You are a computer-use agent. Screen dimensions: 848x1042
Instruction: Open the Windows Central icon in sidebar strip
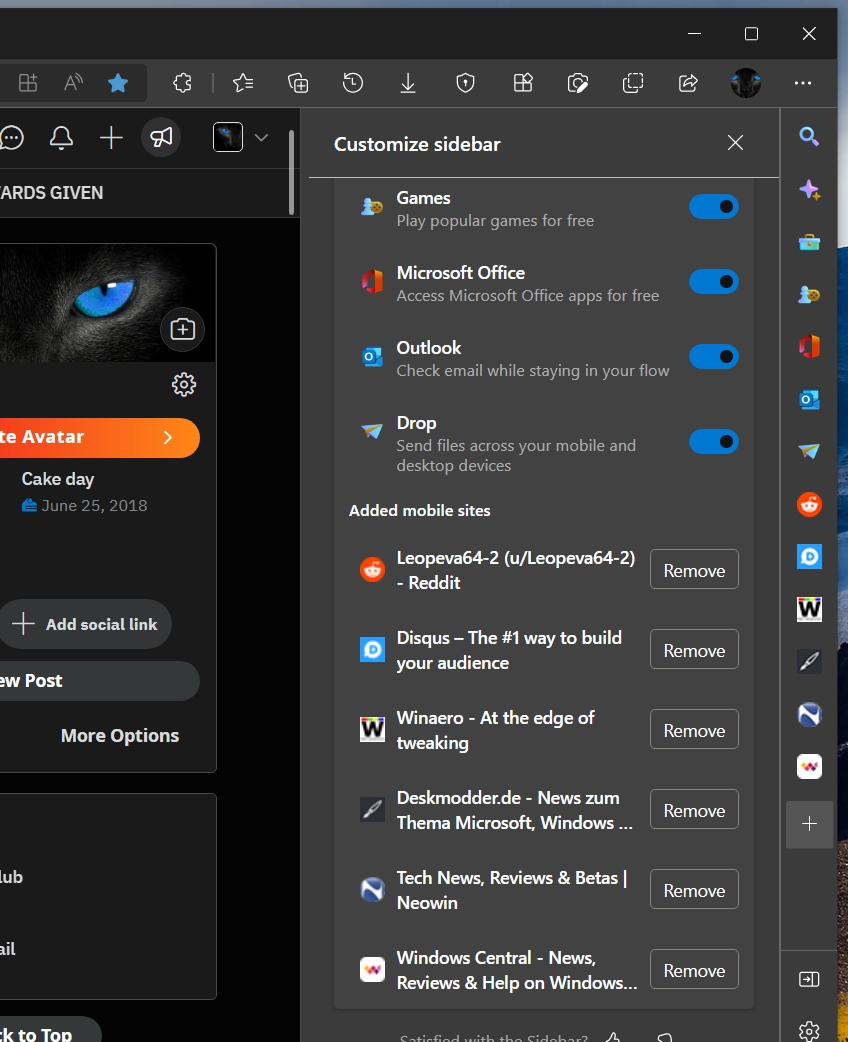[809, 766]
